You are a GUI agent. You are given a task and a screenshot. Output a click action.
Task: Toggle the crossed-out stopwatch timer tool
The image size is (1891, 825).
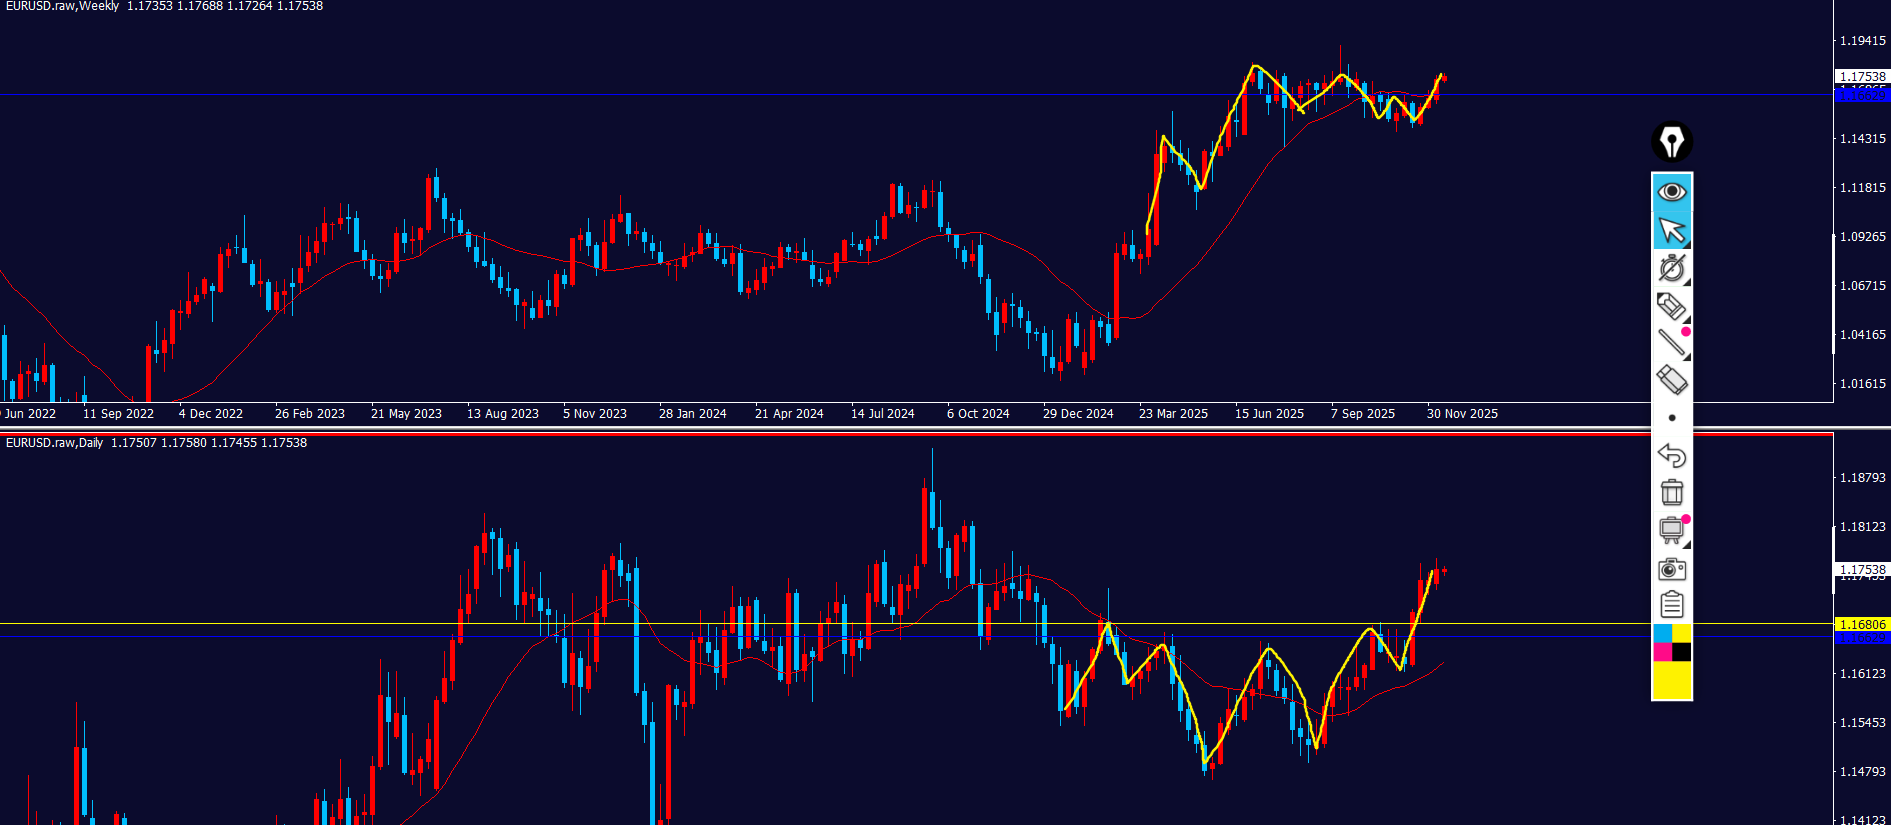pyautogui.click(x=1671, y=268)
